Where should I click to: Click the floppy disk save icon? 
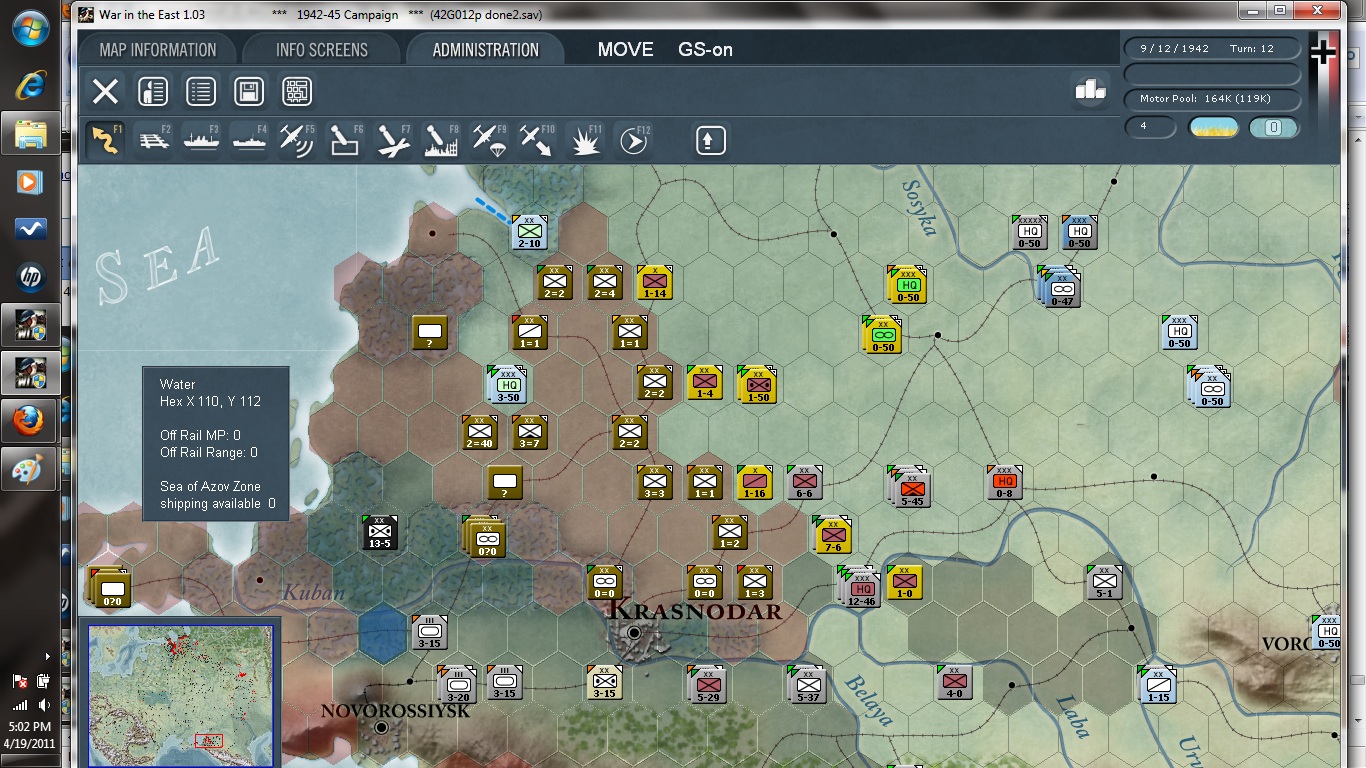pos(249,92)
